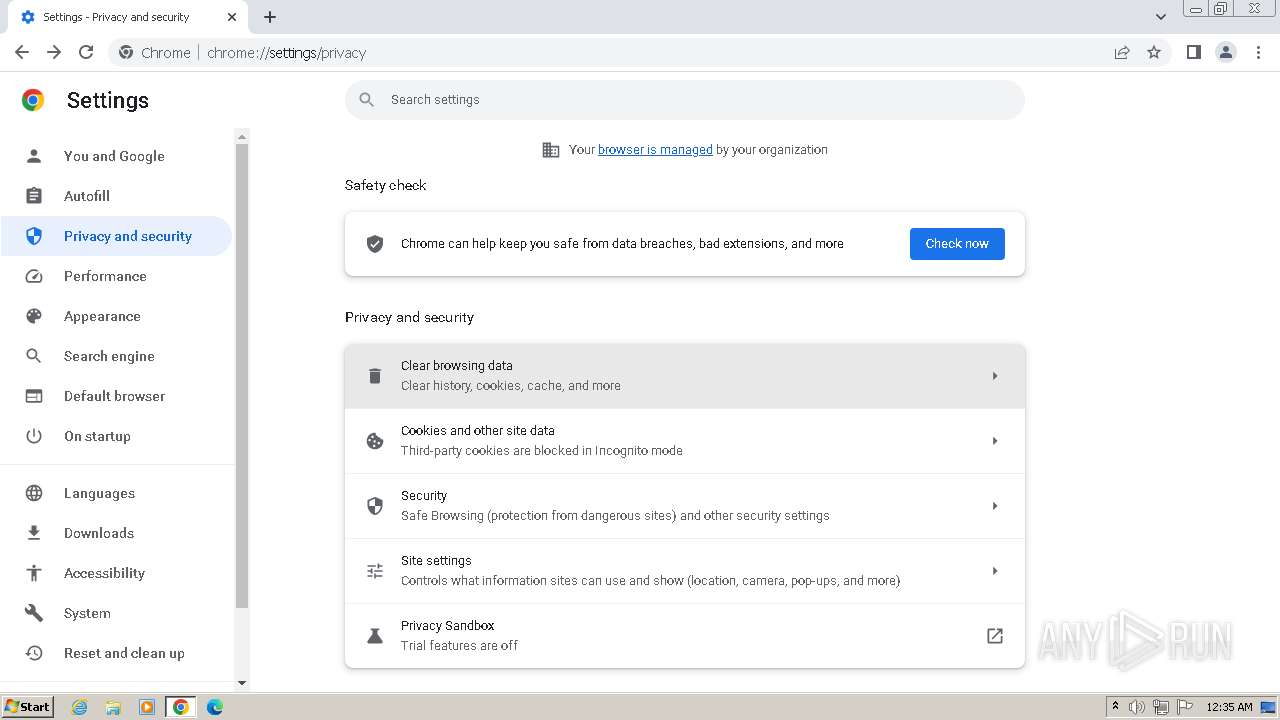Launch Internet Explorer from taskbar
Image resolution: width=1280 pixels, height=720 pixels.
(x=79, y=707)
